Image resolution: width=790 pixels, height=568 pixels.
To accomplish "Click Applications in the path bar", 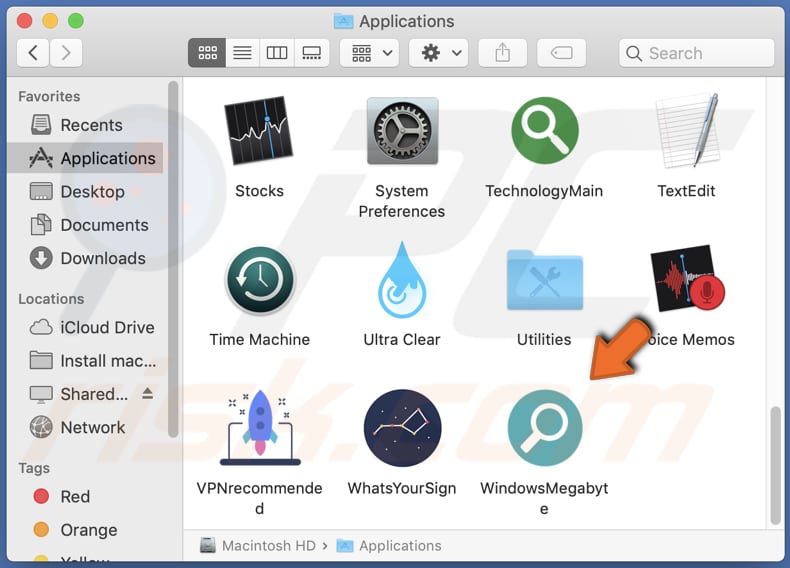I will (389, 545).
